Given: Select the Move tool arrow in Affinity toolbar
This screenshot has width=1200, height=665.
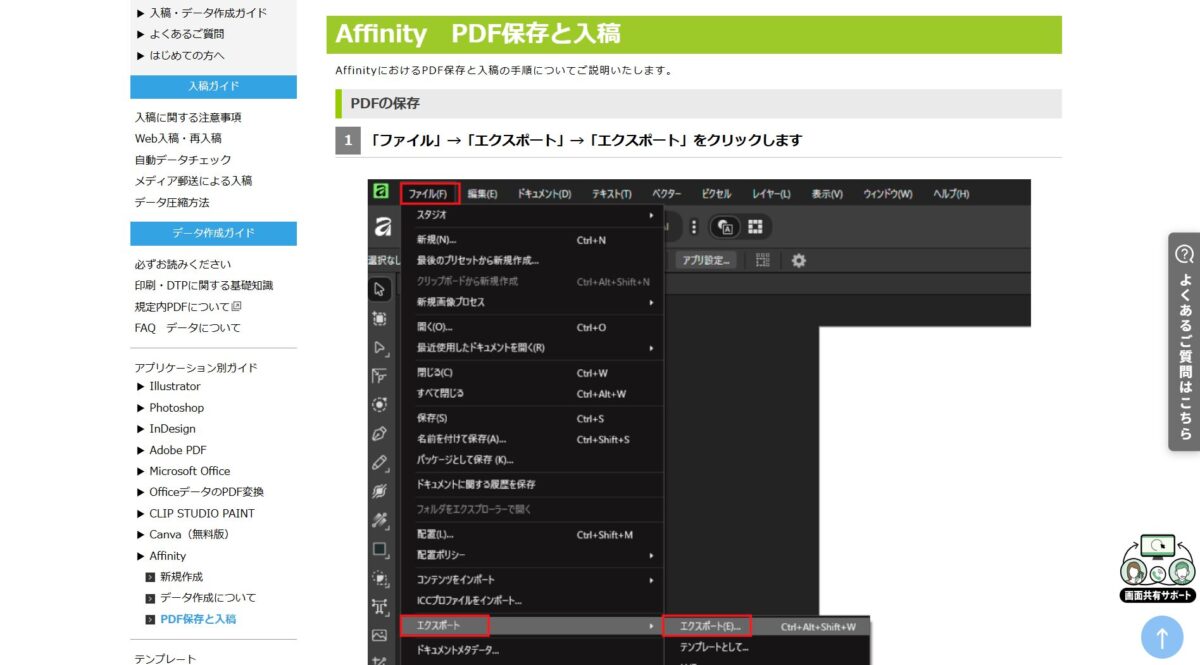Looking at the screenshot, I should pyautogui.click(x=380, y=289).
